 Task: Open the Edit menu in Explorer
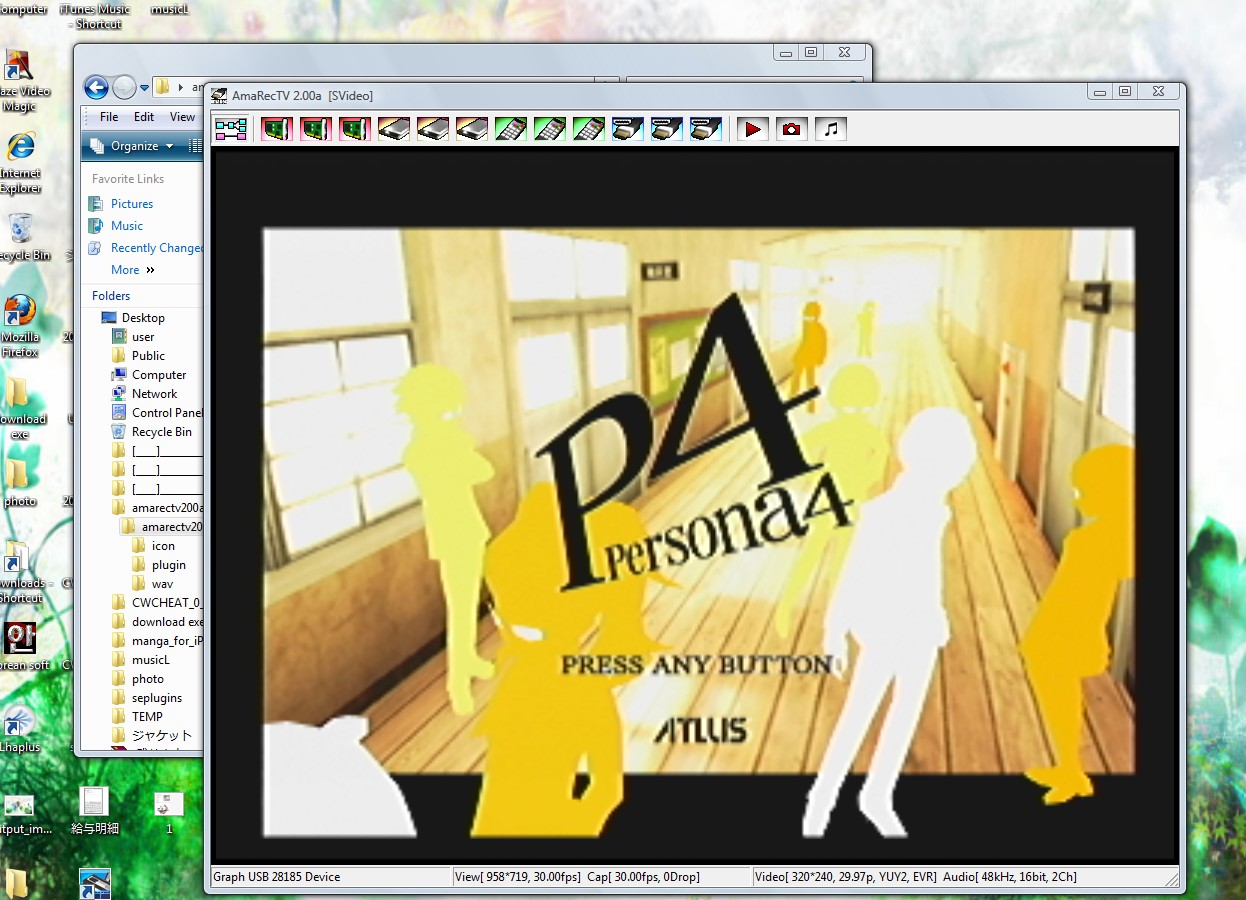144,117
